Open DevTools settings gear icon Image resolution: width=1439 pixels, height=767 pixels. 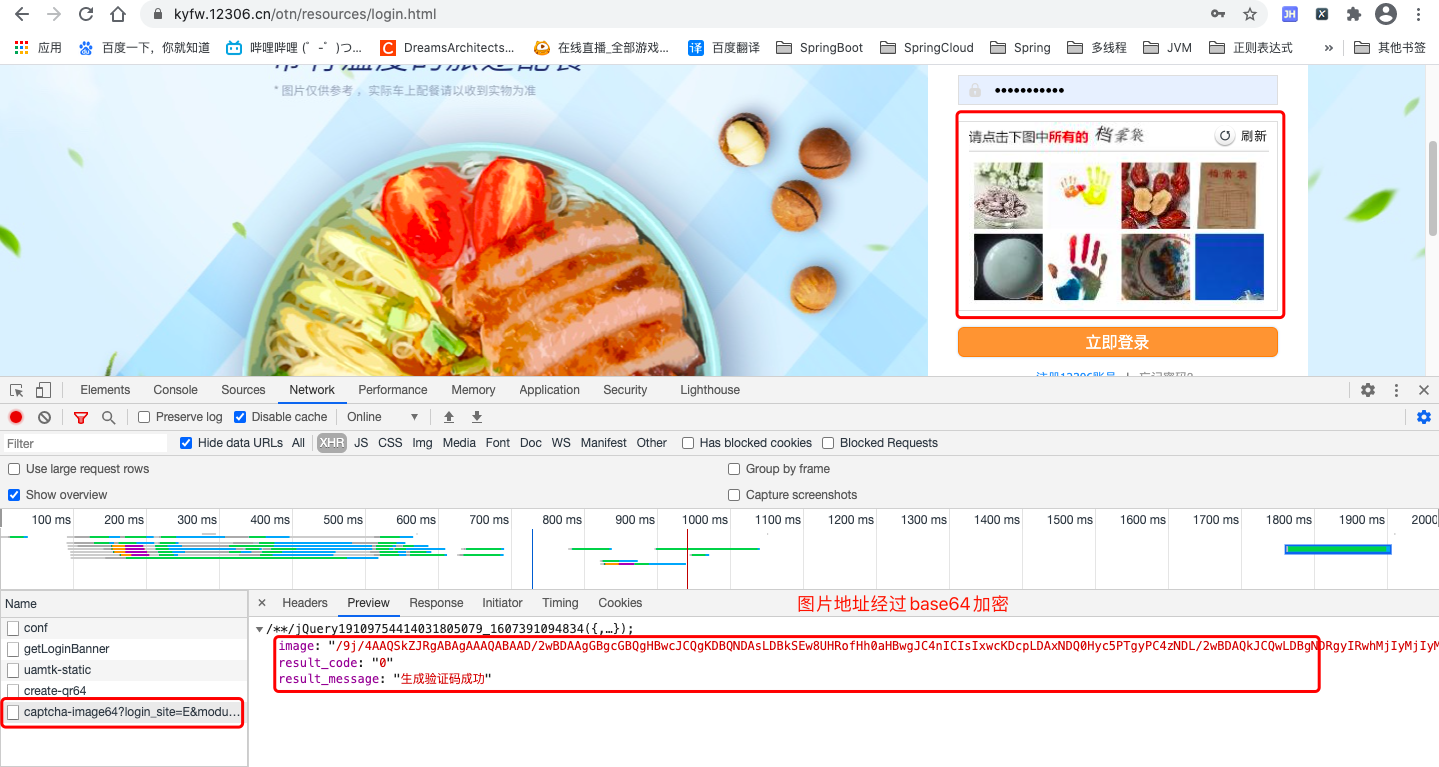[x=1367, y=390]
